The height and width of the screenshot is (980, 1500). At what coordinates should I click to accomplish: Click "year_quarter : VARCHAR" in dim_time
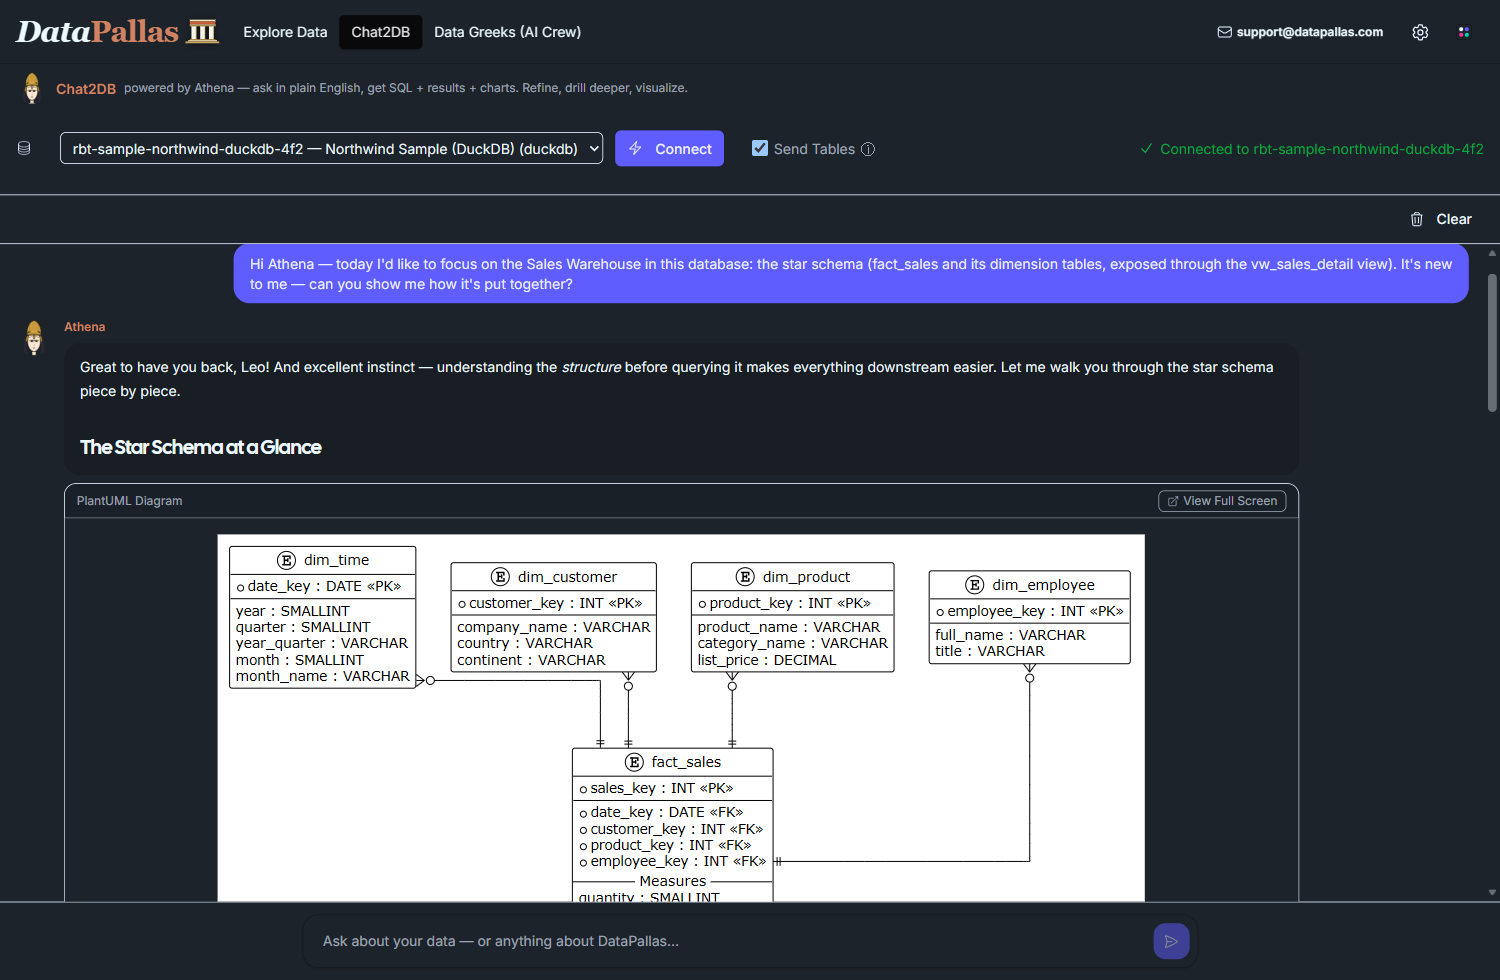[x=322, y=643]
